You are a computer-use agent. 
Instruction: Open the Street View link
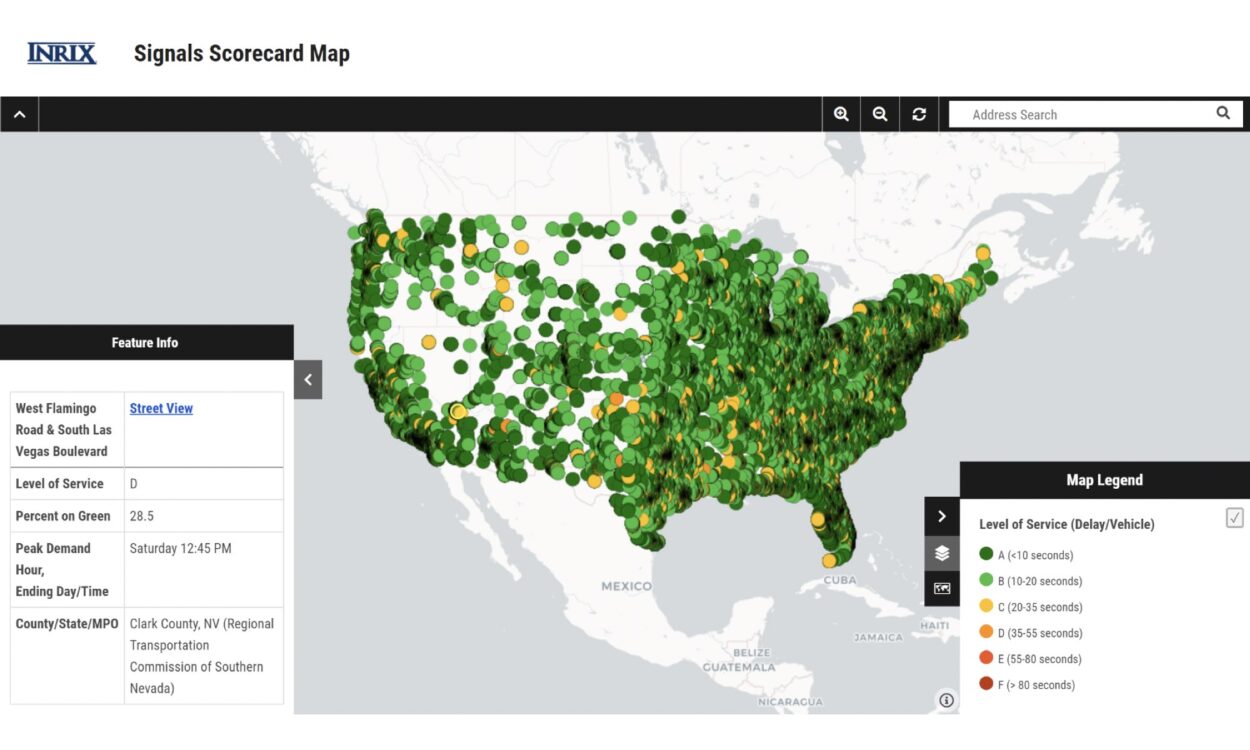pos(161,408)
